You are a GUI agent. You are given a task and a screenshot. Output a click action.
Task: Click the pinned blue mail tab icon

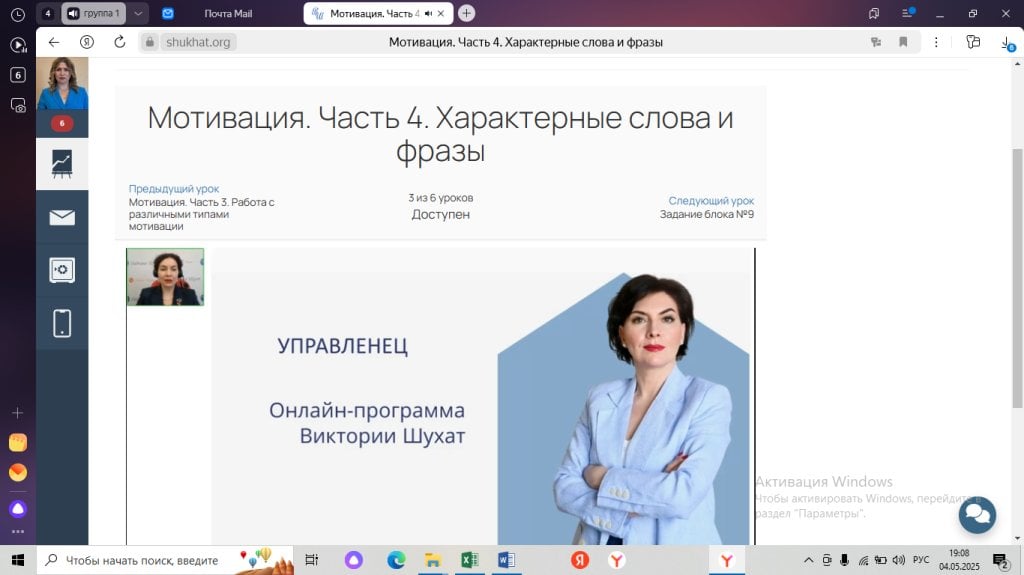pos(168,13)
